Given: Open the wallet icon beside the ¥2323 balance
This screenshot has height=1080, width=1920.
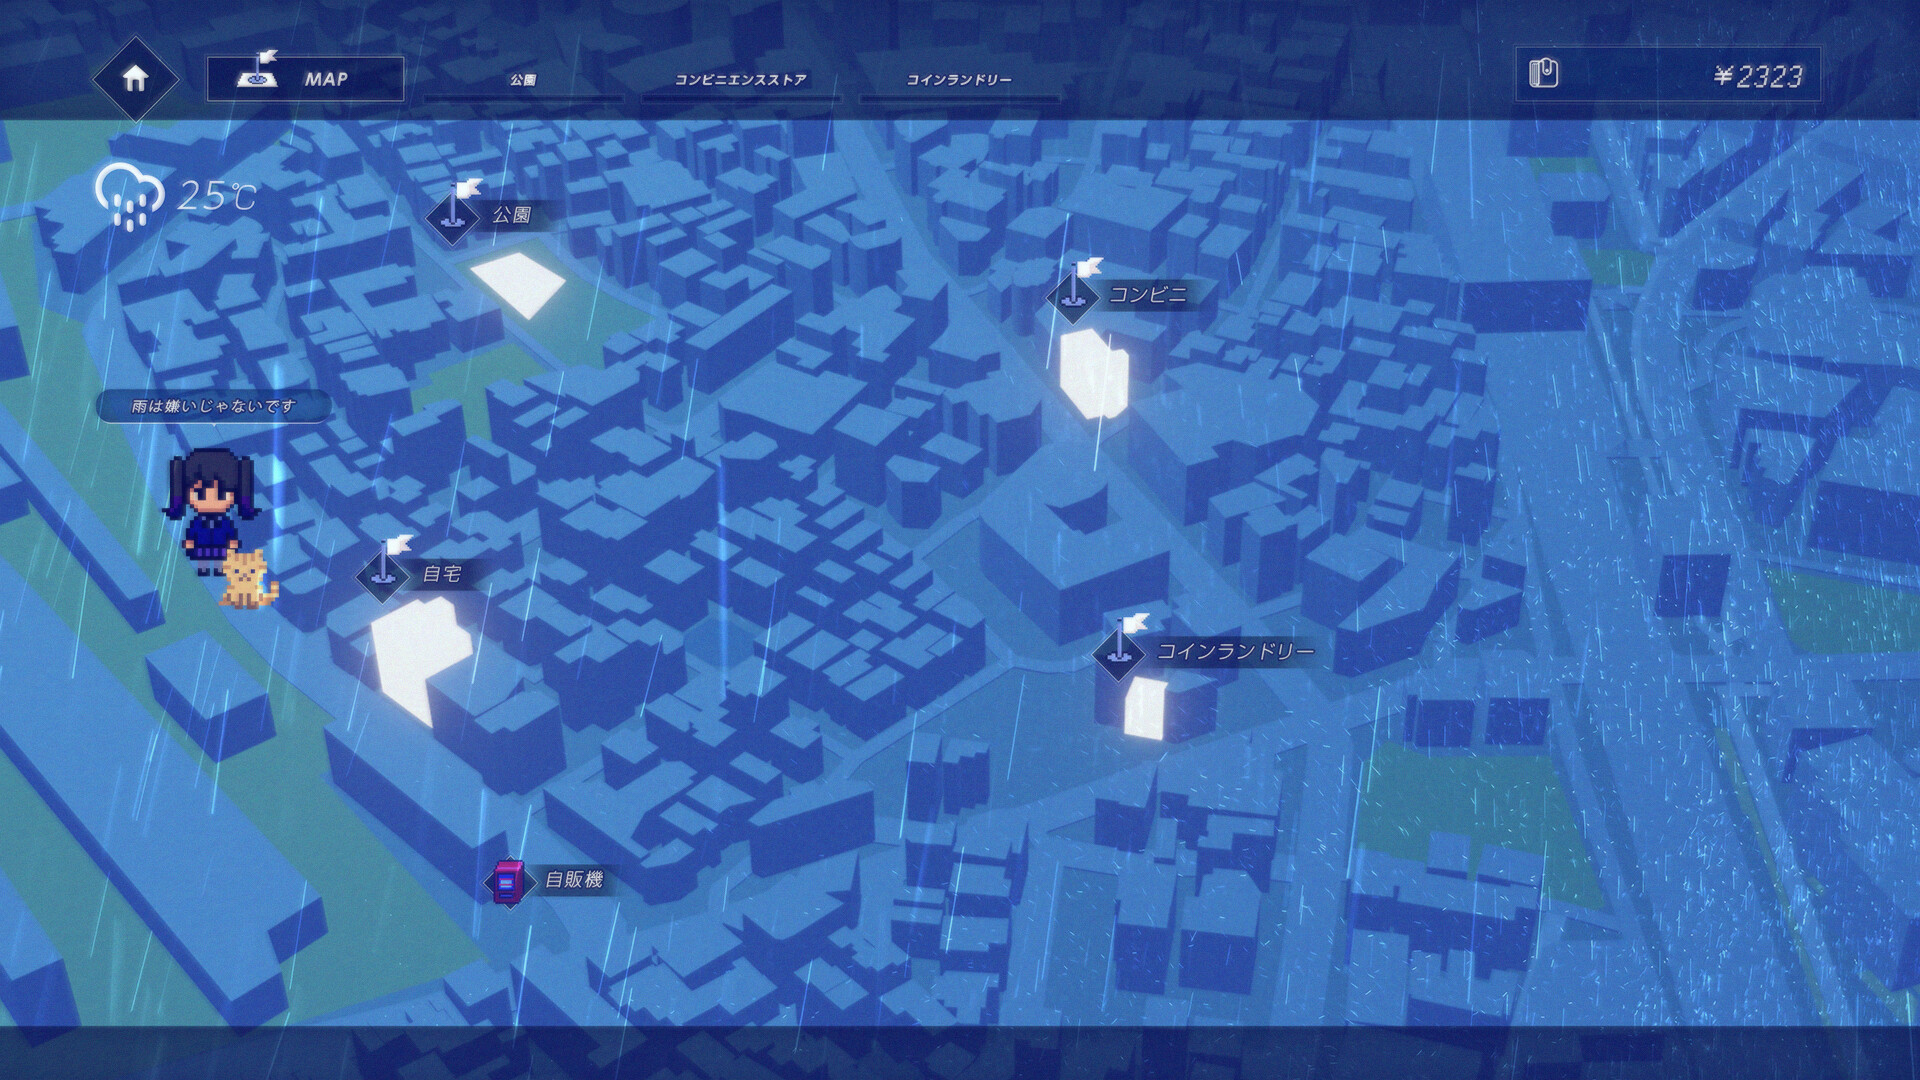Looking at the screenshot, I should pyautogui.click(x=1544, y=72).
